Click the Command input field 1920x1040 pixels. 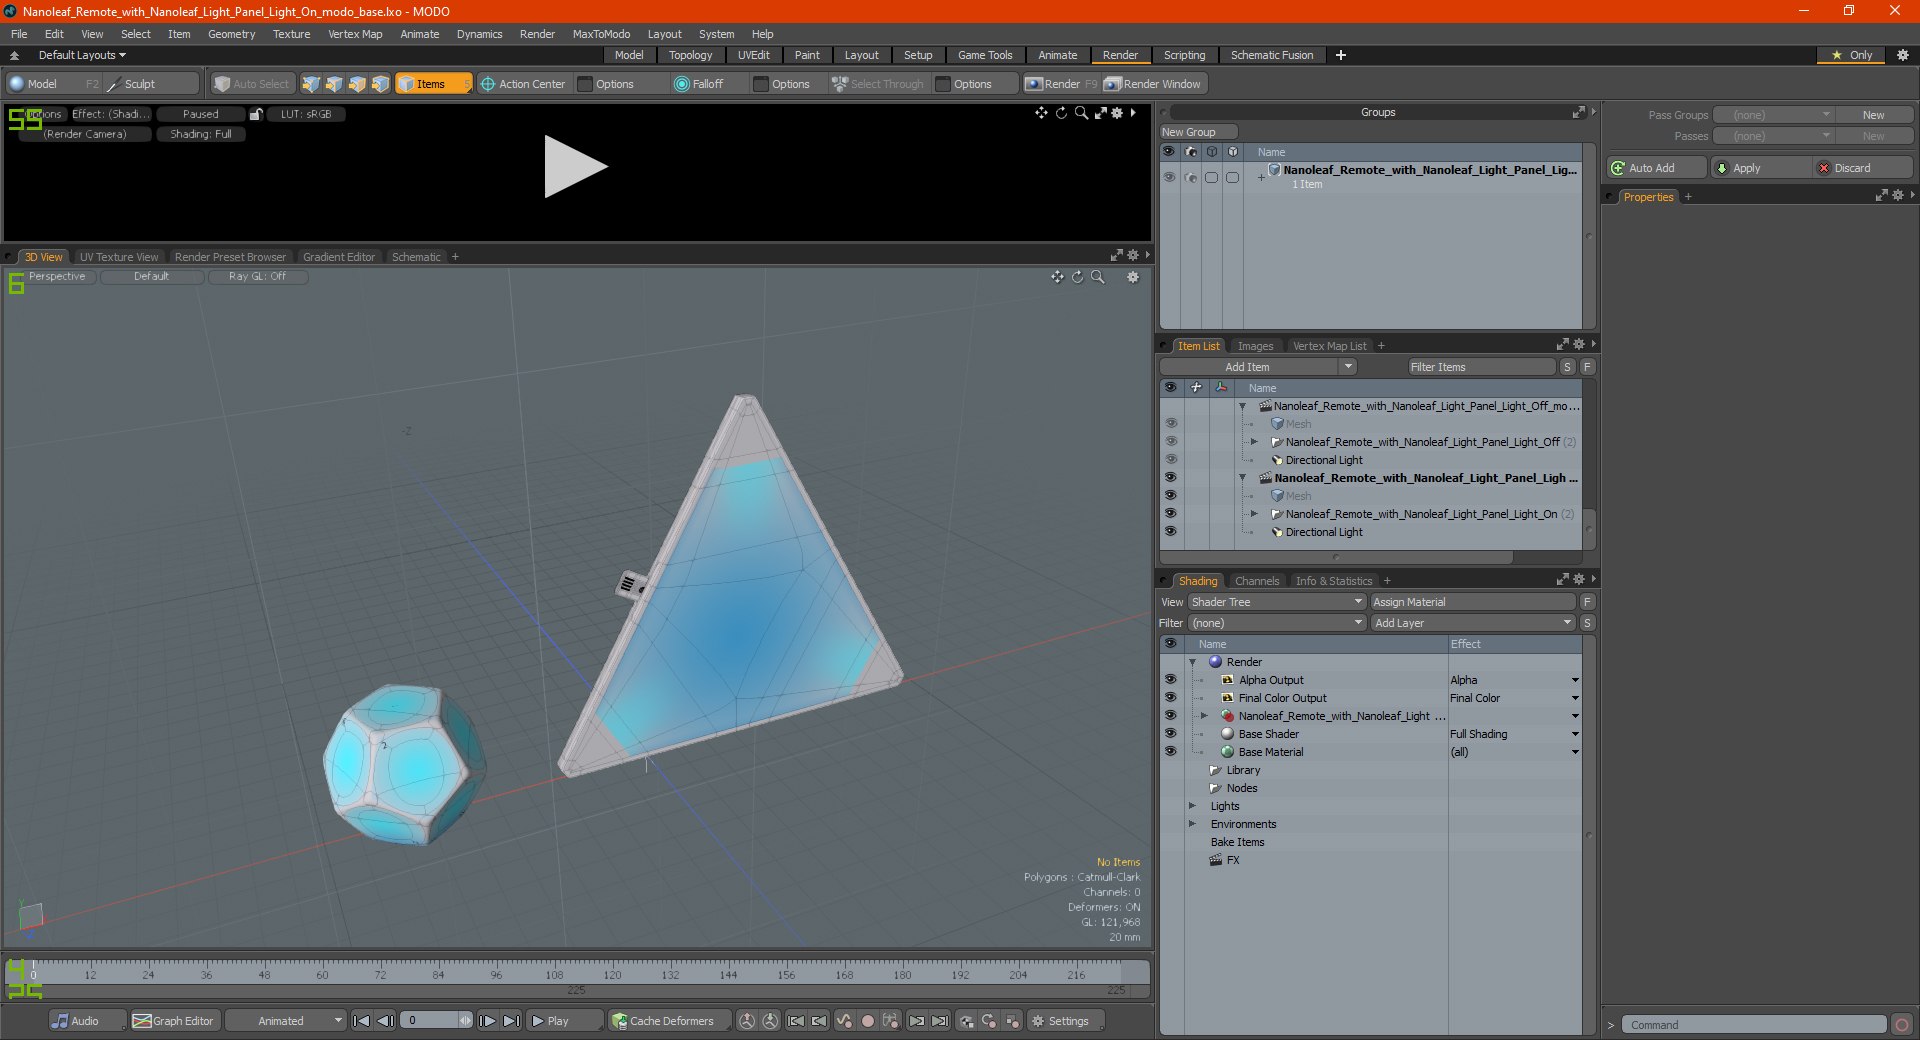click(1753, 1025)
